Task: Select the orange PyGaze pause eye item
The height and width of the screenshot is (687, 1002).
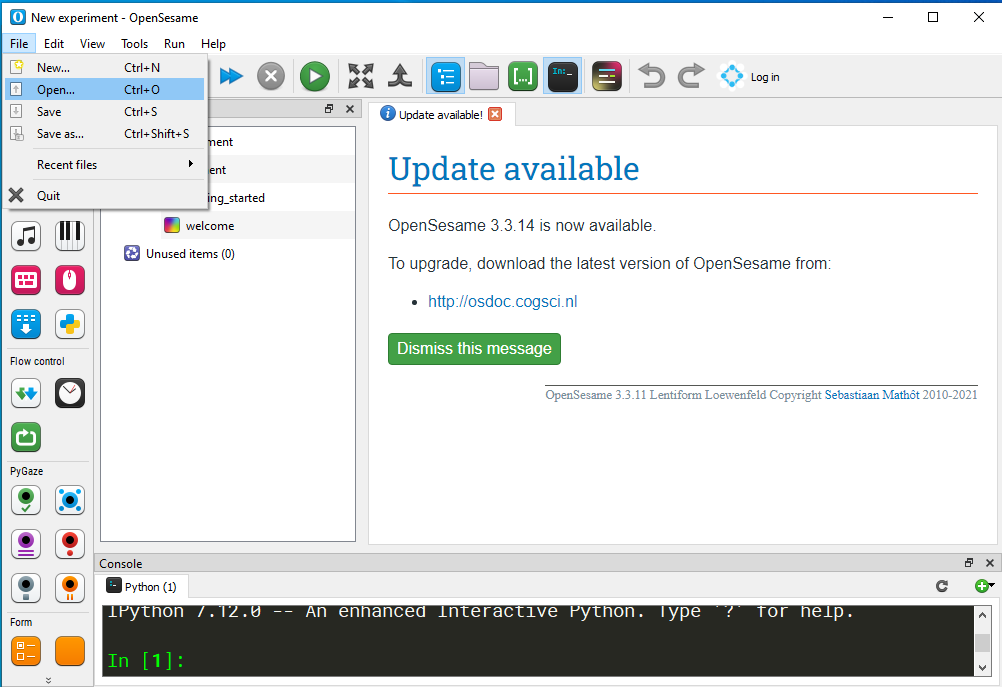Action: 70,588
